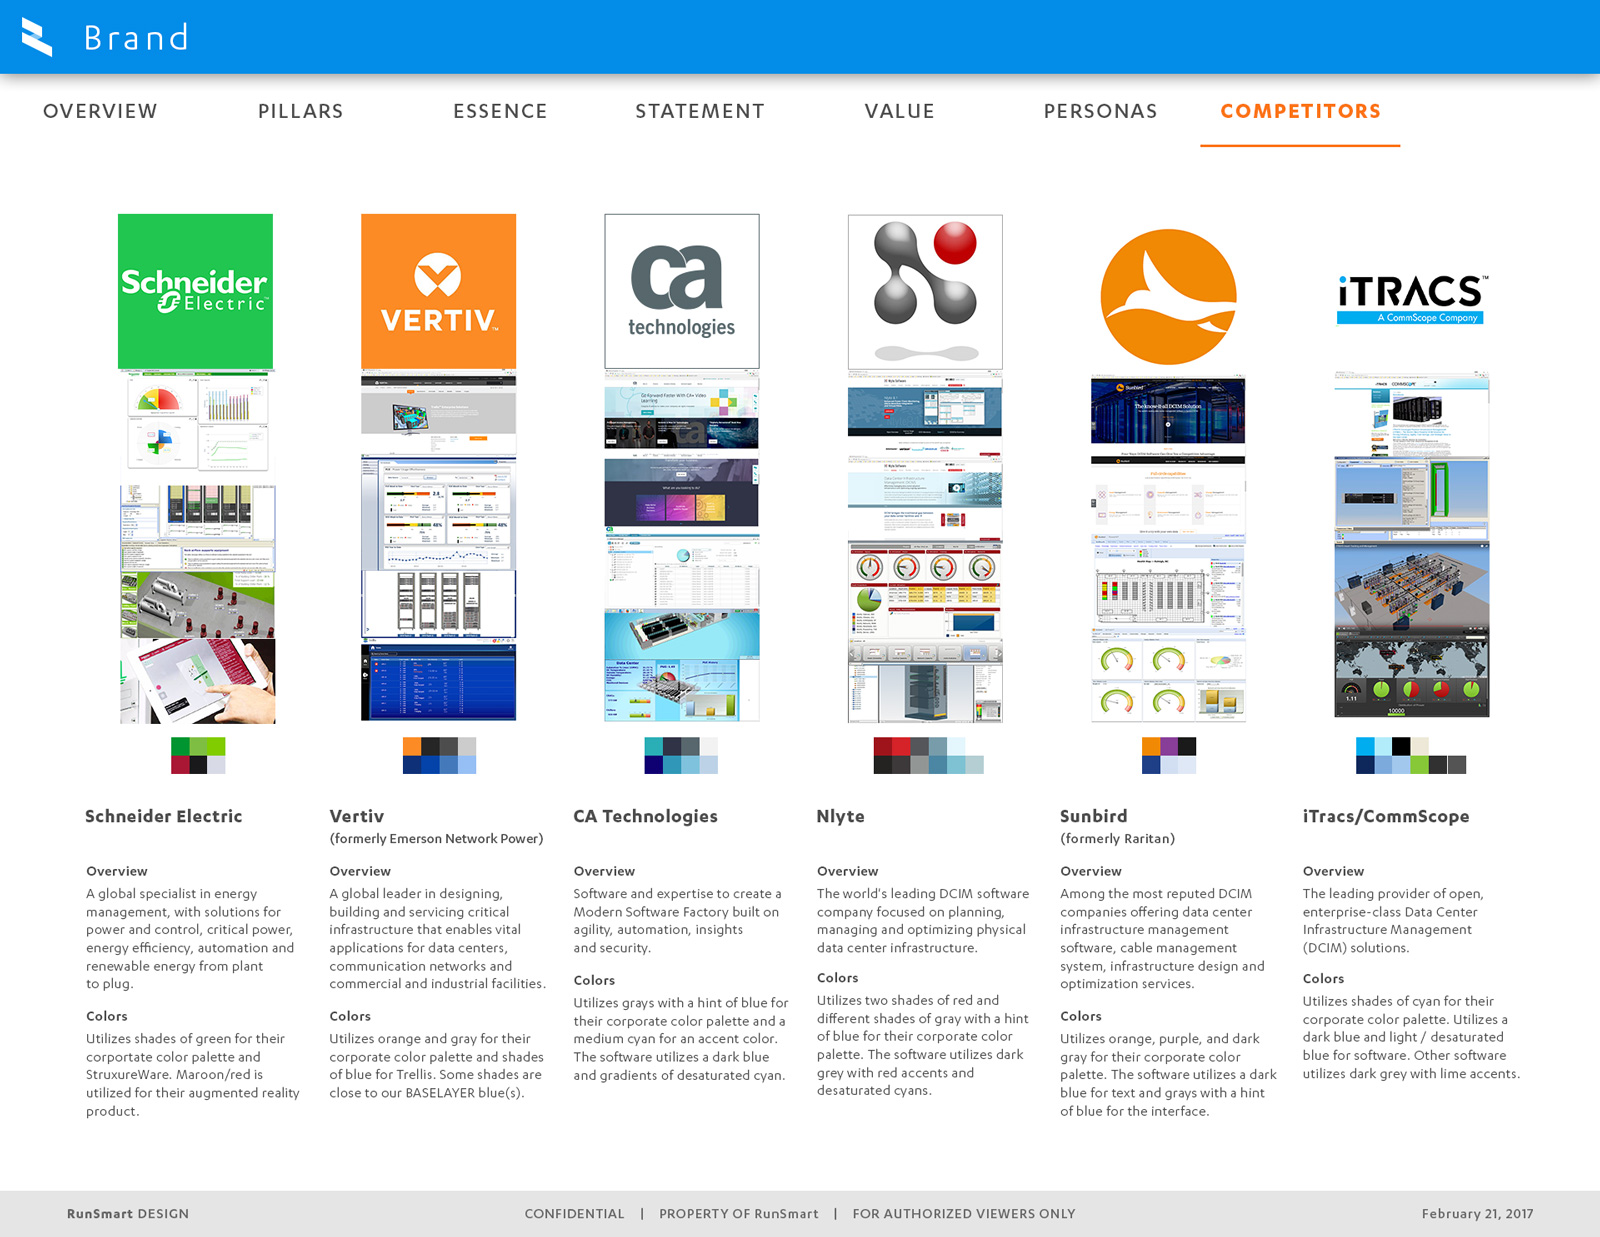Viewport: 1600px width, 1237px height.
Task: Click the Nlyte molecule logo
Action: pyautogui.click(x=925, y=291)
